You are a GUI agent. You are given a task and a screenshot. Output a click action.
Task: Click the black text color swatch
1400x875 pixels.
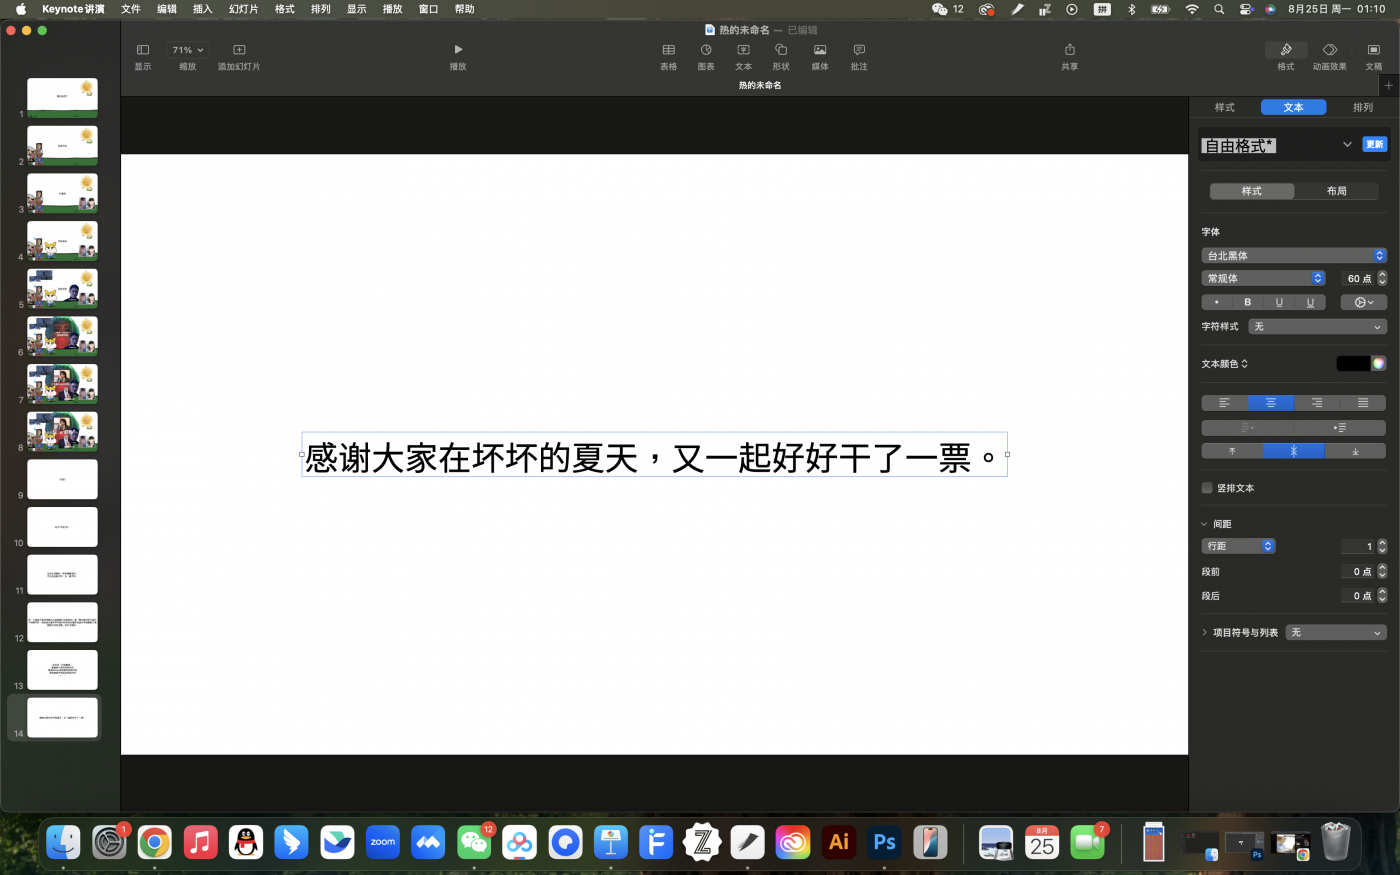click(1352, 364)
